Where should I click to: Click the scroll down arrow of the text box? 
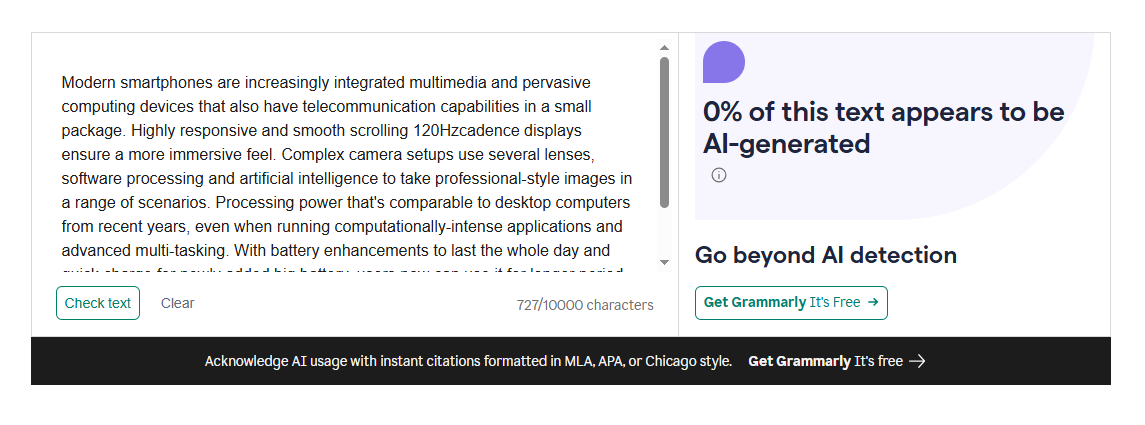point(664,262)
